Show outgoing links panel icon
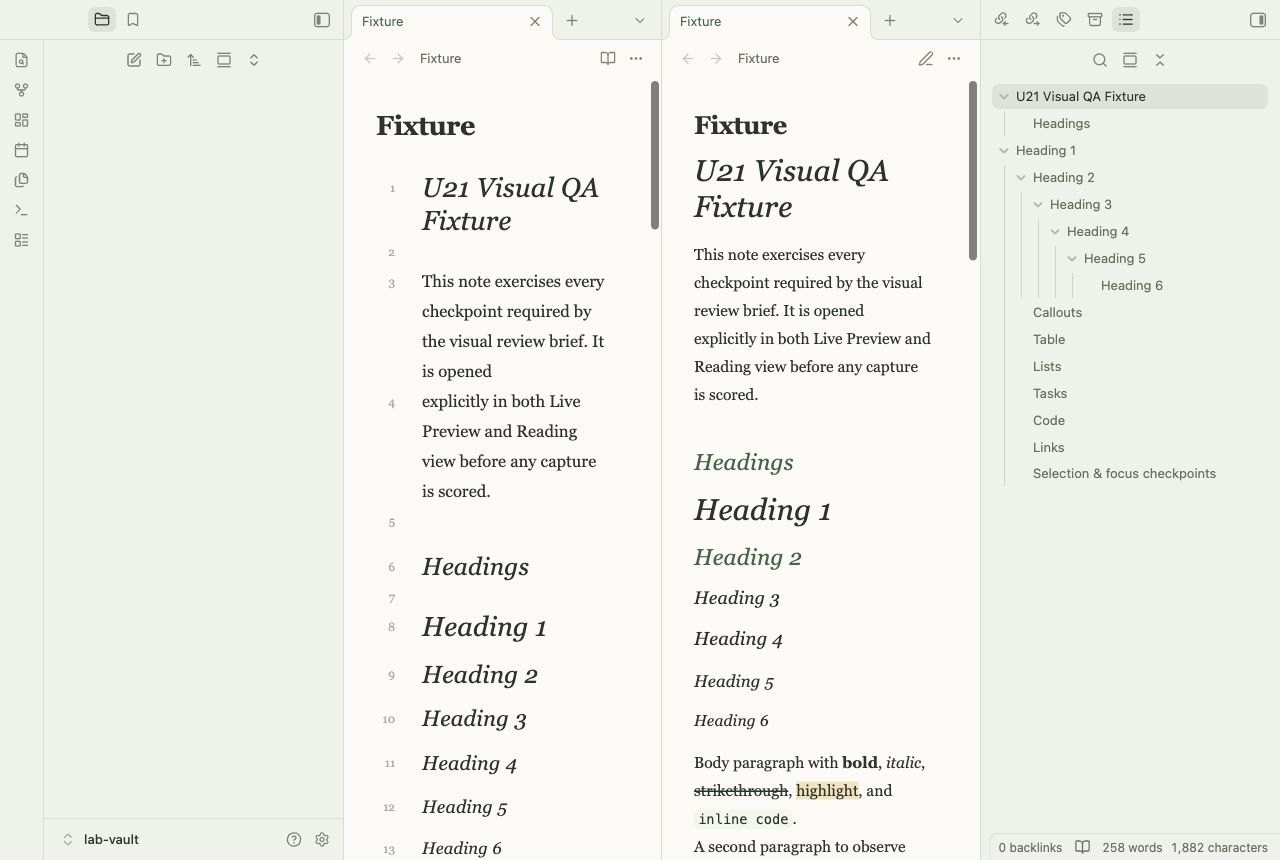 [1033, 19]
